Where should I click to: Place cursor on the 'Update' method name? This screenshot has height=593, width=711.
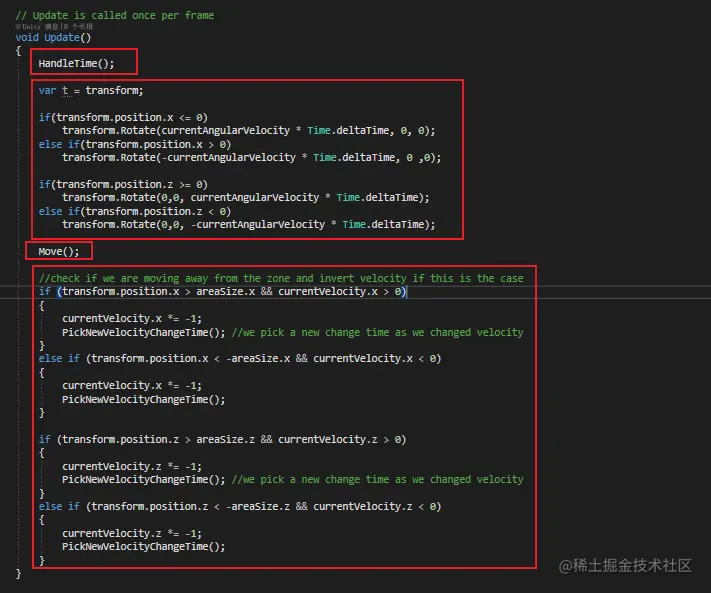point(62,38)
